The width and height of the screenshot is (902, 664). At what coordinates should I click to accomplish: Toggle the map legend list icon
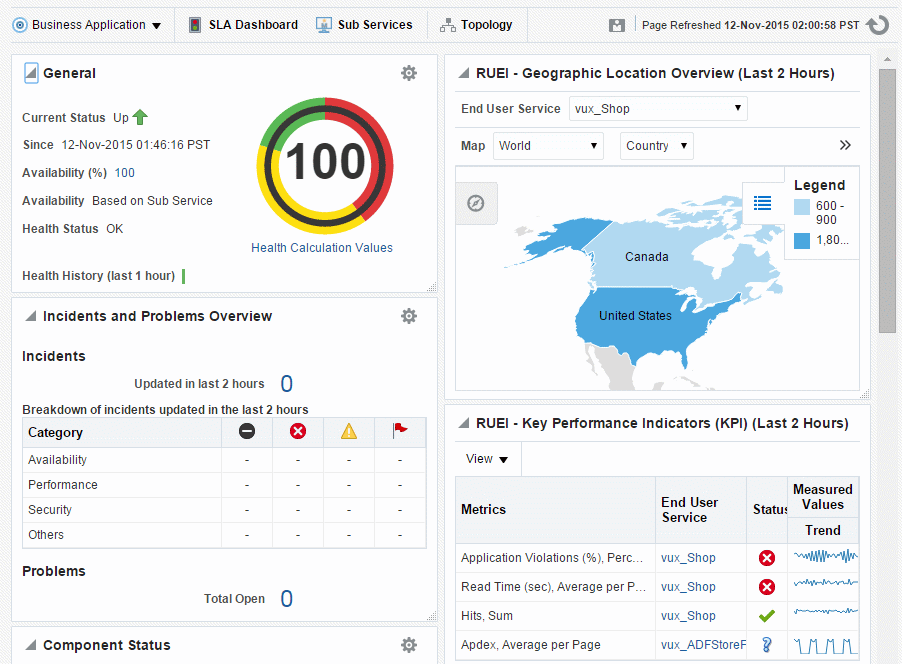[762, 203]
